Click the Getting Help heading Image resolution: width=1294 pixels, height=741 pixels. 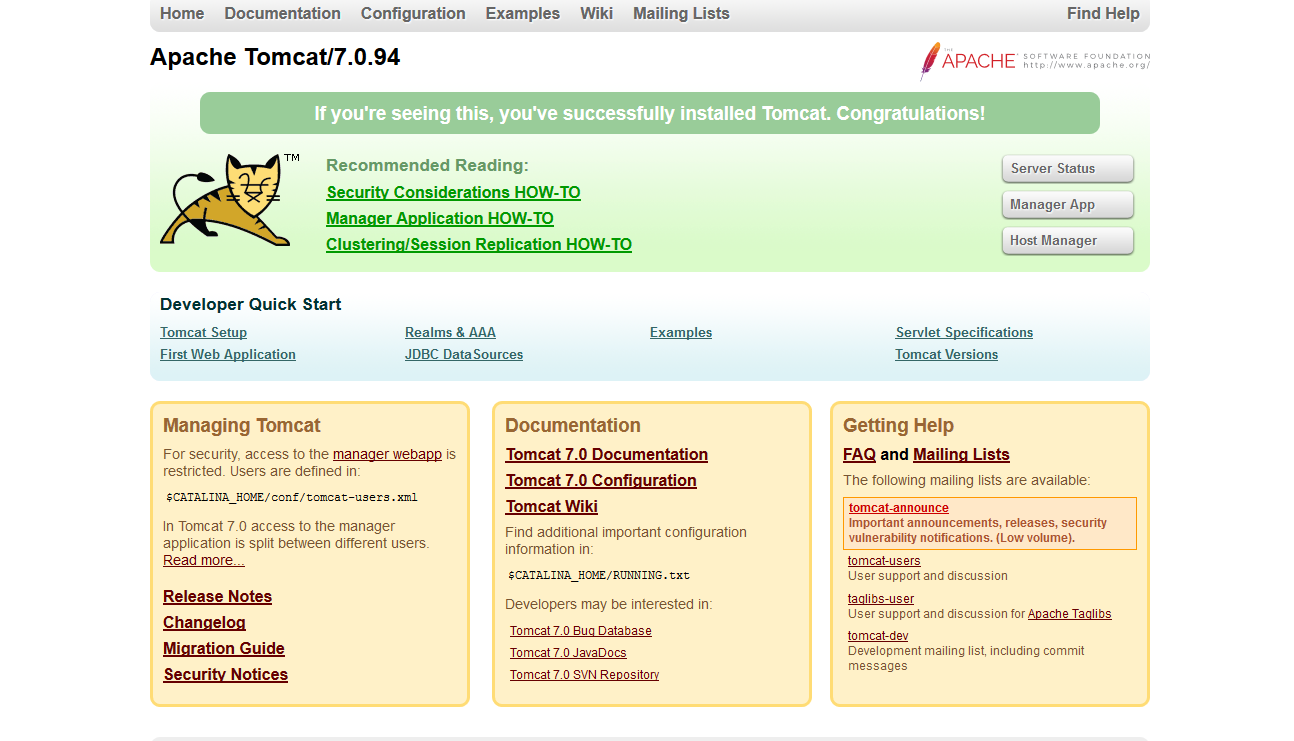click(x=898, y=426)
